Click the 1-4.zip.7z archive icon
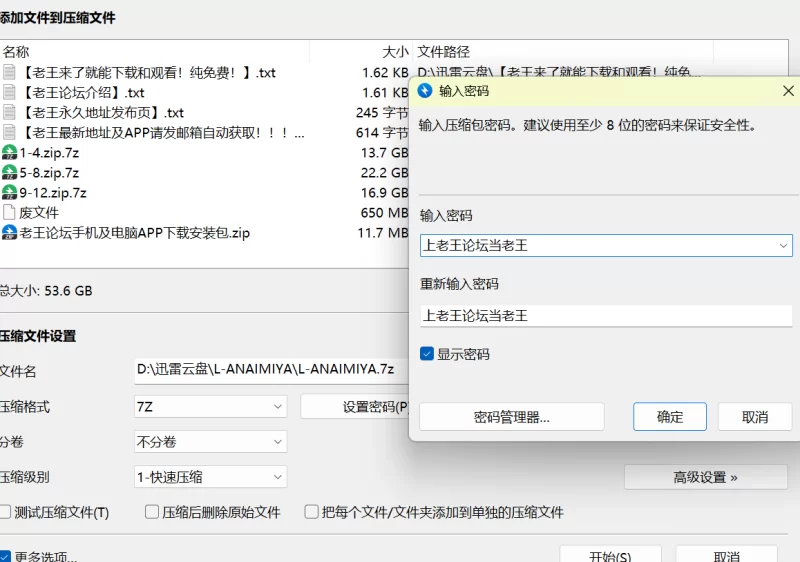The image size is (800, 562). click(9, 153)
